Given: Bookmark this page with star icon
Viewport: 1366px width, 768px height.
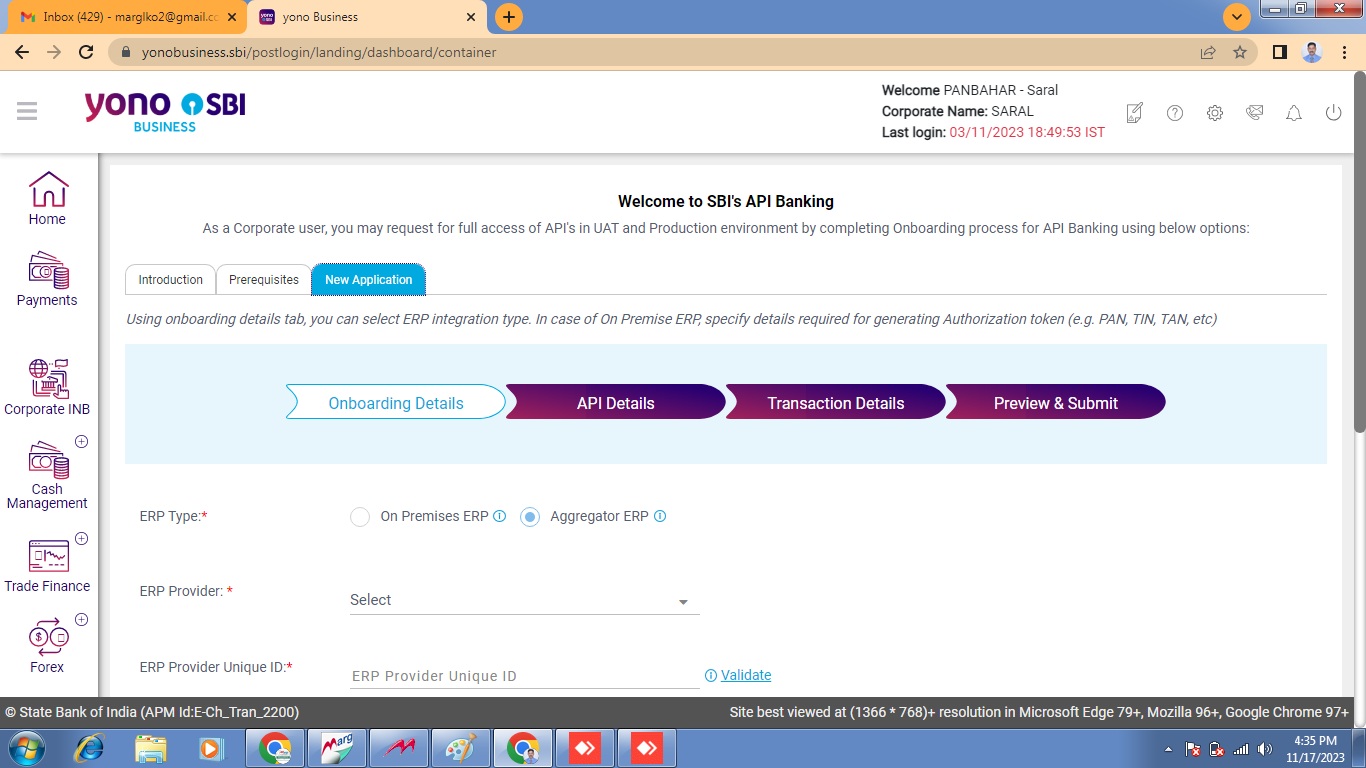Looking at the screenshot, I should (1240, 52).
